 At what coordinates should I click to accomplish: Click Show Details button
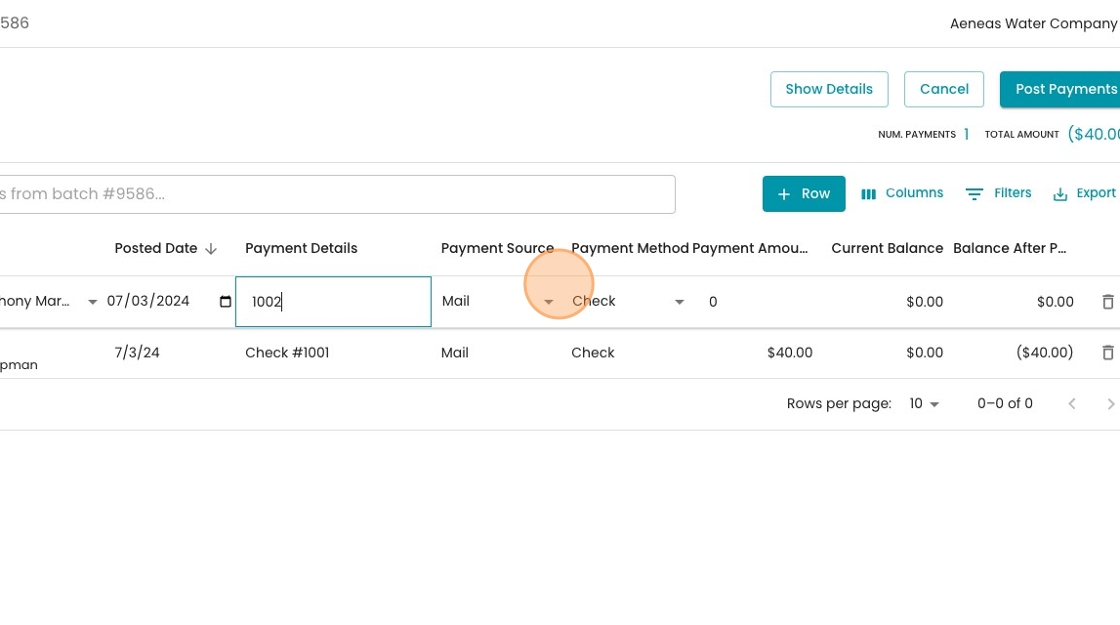[x=829, y=89]
